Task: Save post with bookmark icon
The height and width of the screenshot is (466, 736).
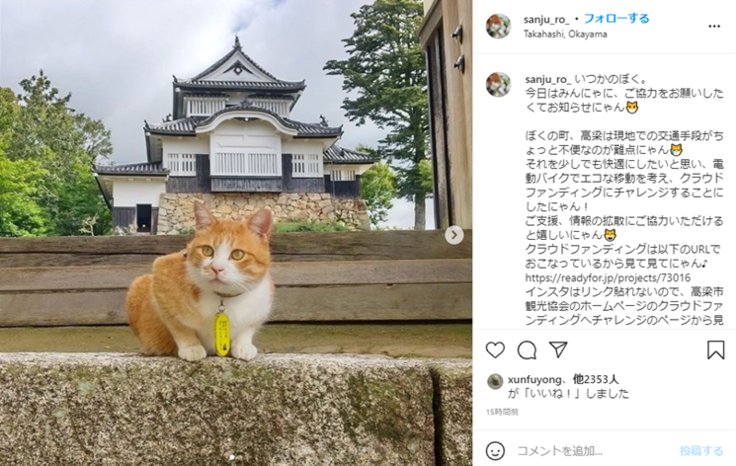Action: pos(716,350)
